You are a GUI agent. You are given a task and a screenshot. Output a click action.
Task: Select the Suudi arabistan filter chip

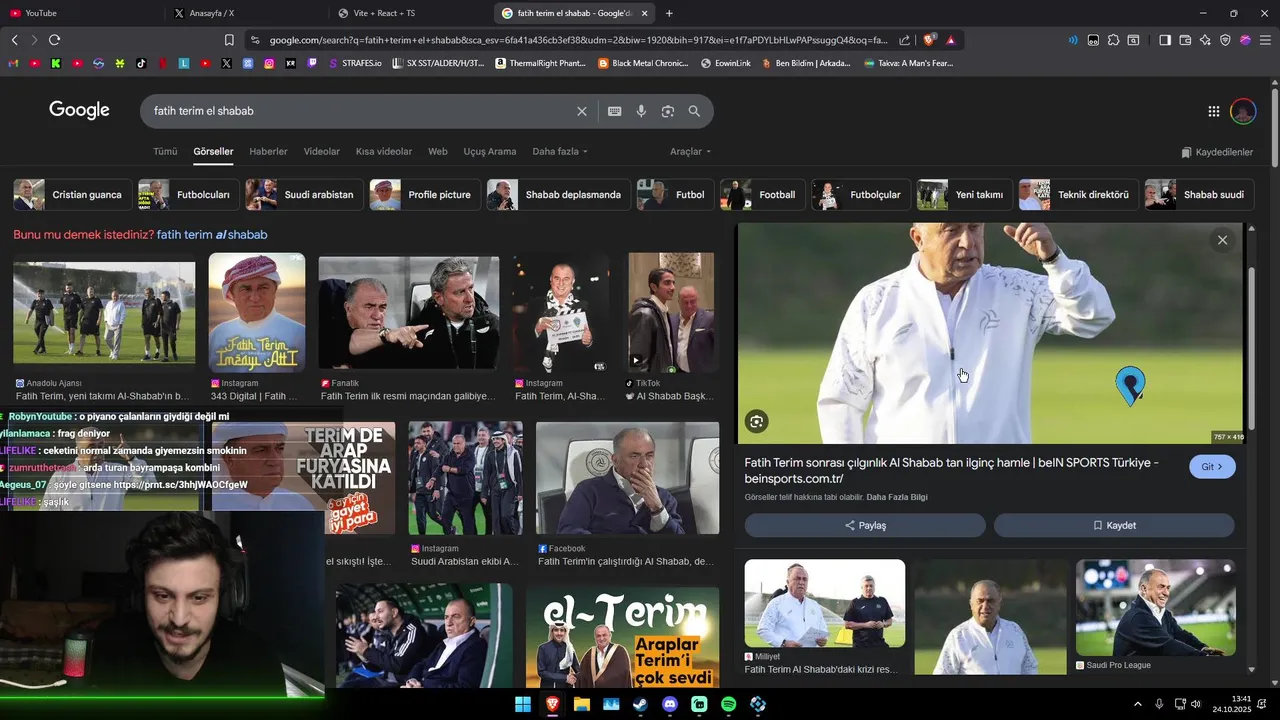pyautogui.click(x=304, y=195)
